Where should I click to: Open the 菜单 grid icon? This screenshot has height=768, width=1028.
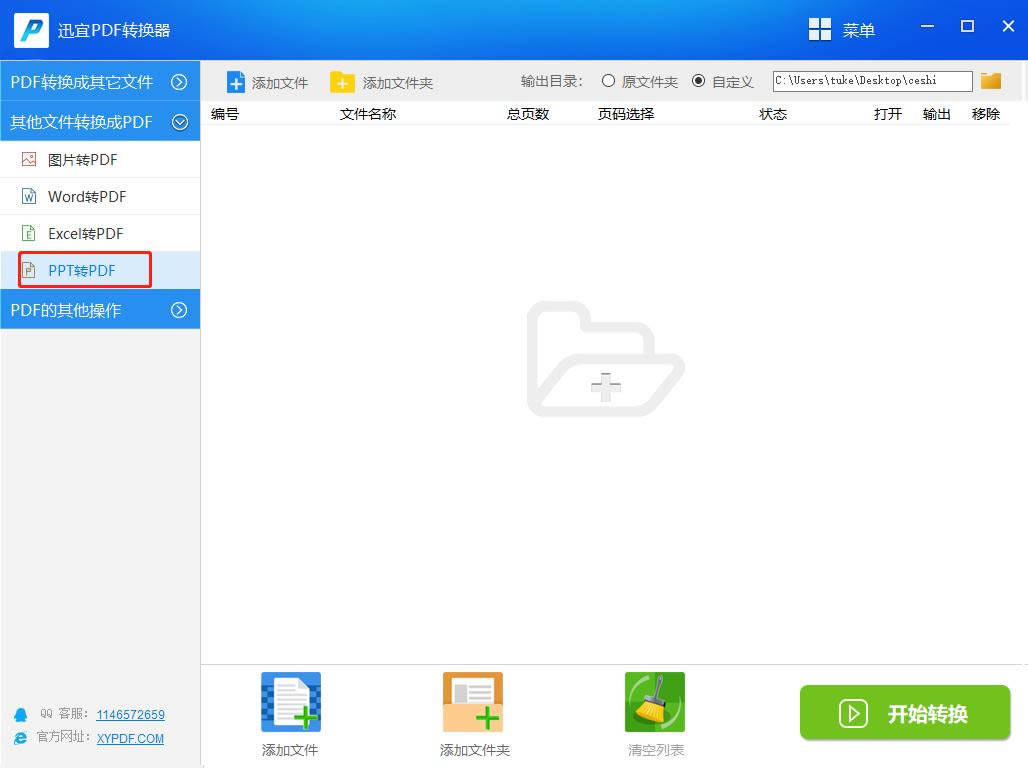(x=820, y=30)
